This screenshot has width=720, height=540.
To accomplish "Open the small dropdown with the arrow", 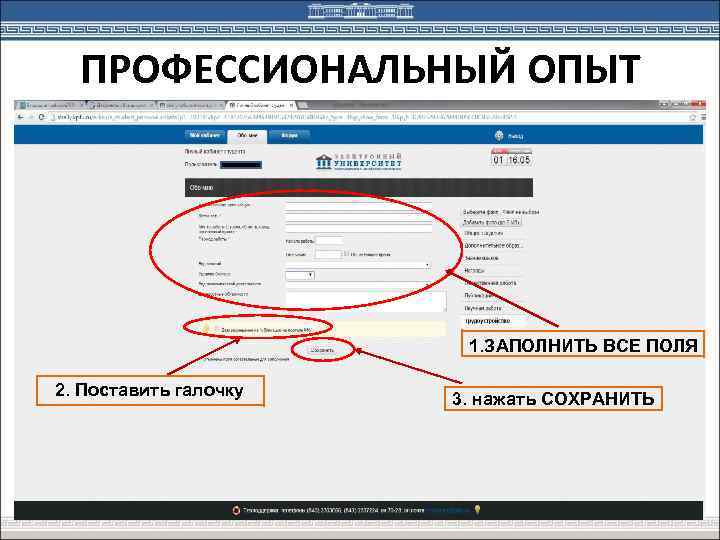I will (x=300, y=276).
